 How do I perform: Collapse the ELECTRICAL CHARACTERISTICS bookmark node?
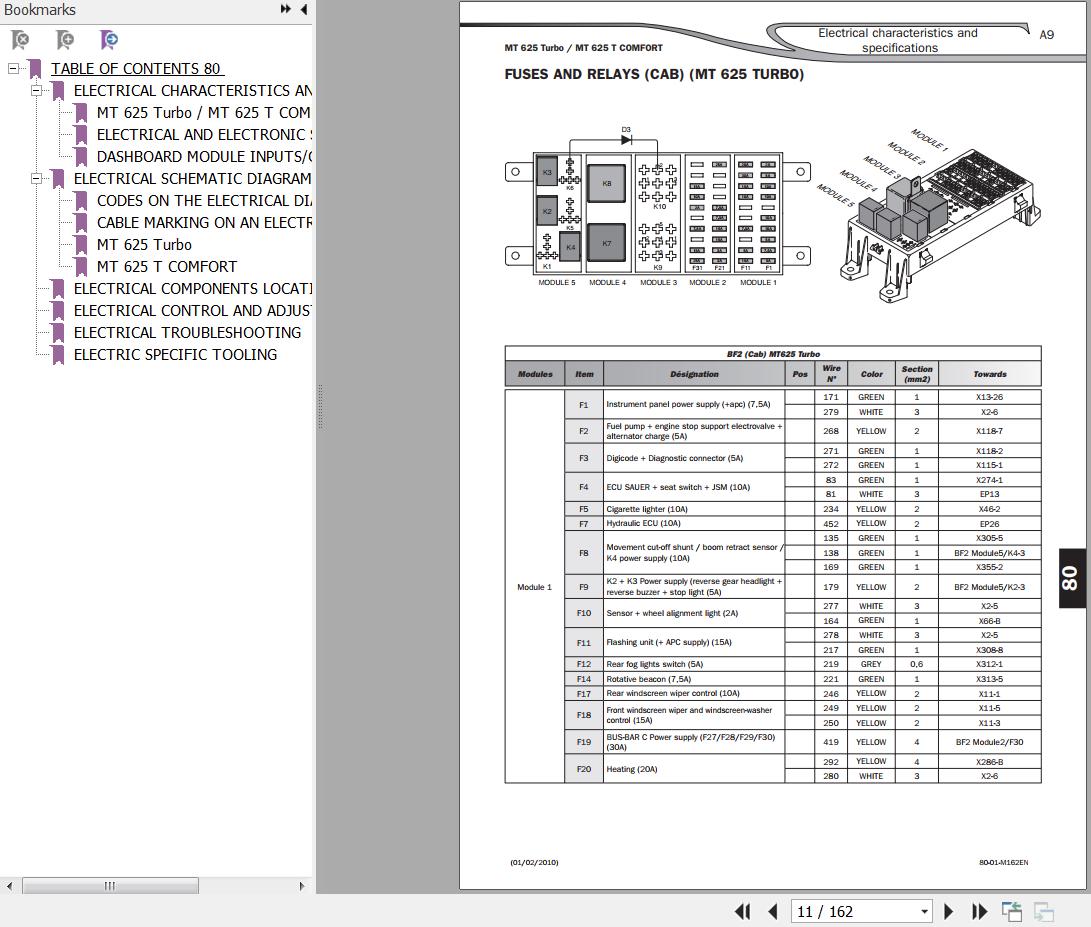tap(36, 90)
